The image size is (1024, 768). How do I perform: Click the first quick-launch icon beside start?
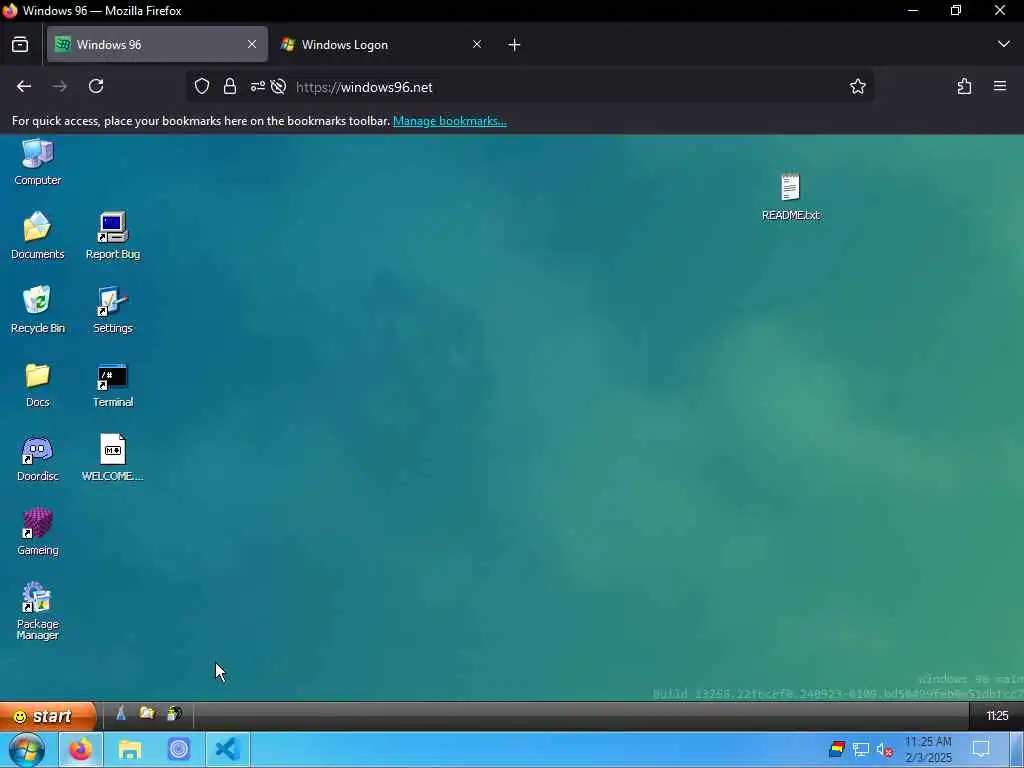click(121, 713)
